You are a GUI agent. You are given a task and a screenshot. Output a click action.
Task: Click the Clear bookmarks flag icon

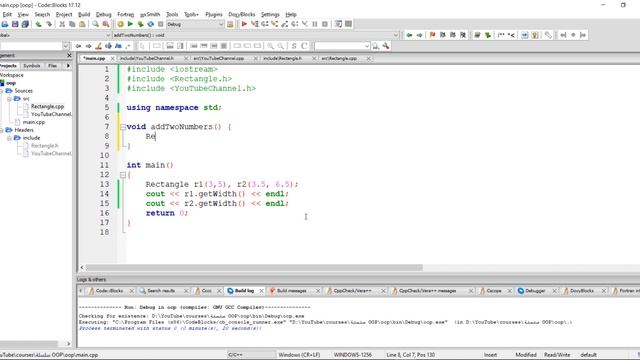pyautogui.click(x=463, y=36)
